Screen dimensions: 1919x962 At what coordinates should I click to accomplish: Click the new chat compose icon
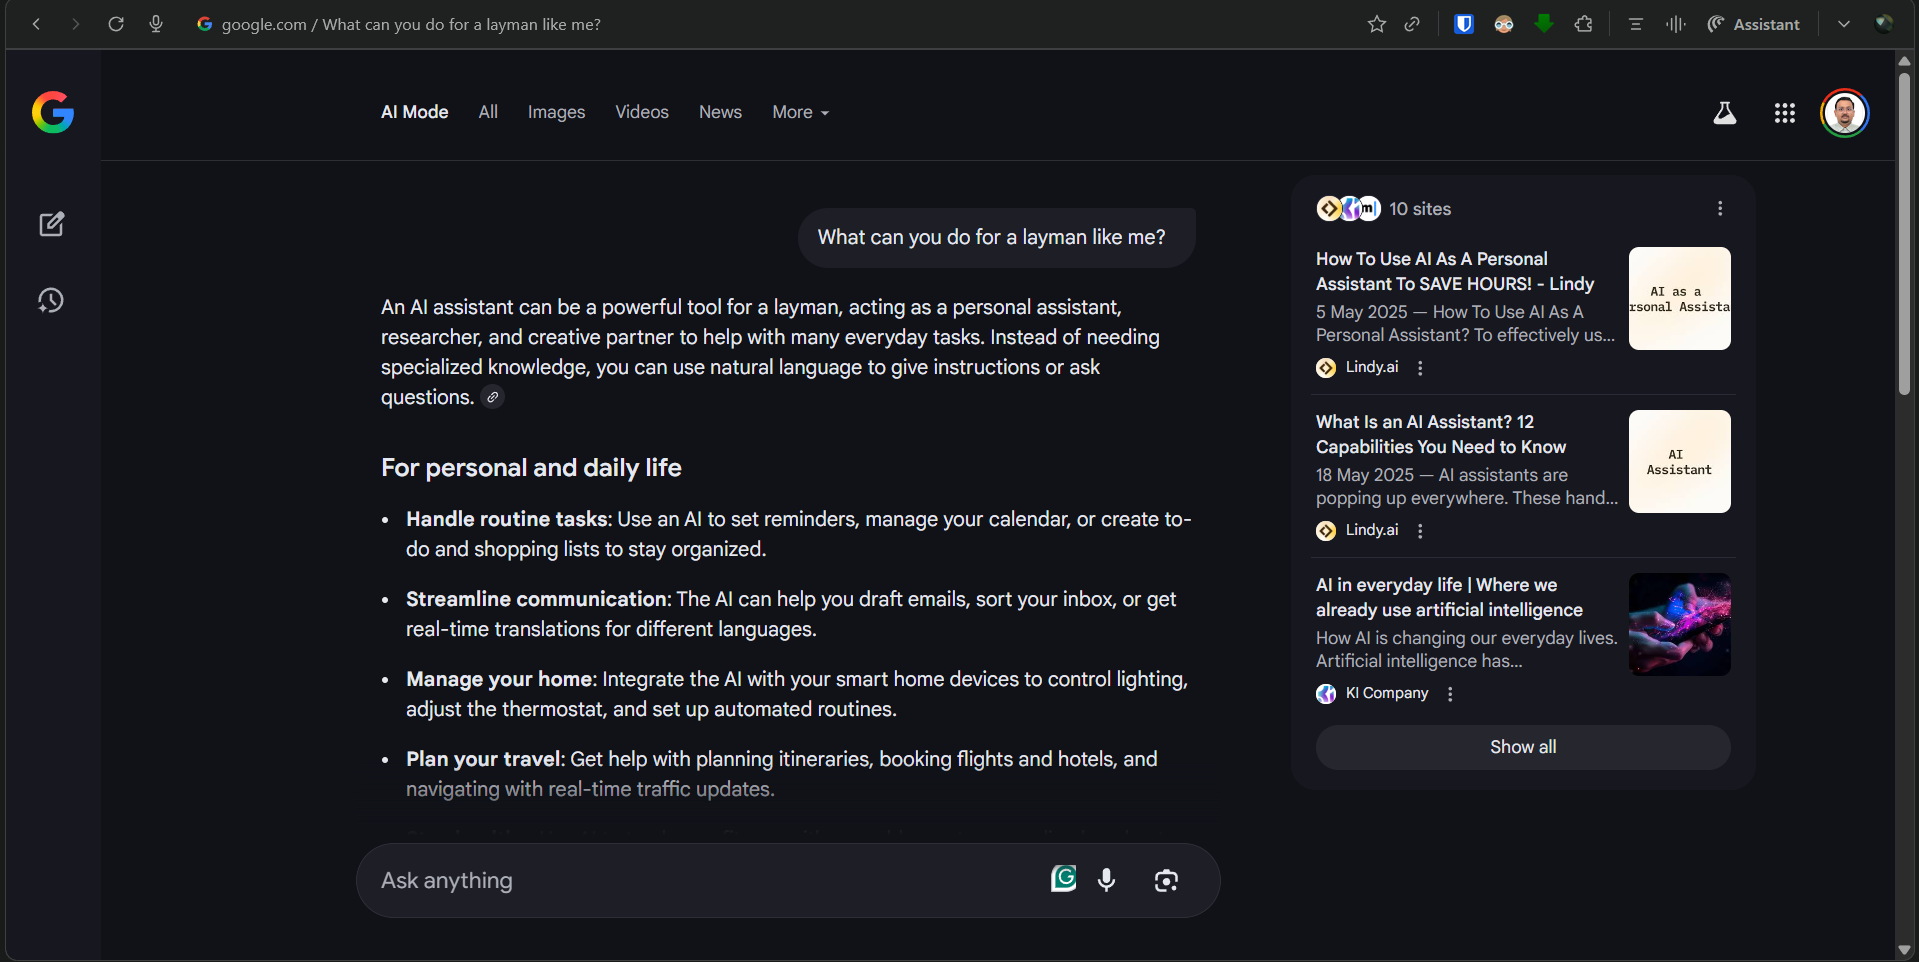coord(52,224)
